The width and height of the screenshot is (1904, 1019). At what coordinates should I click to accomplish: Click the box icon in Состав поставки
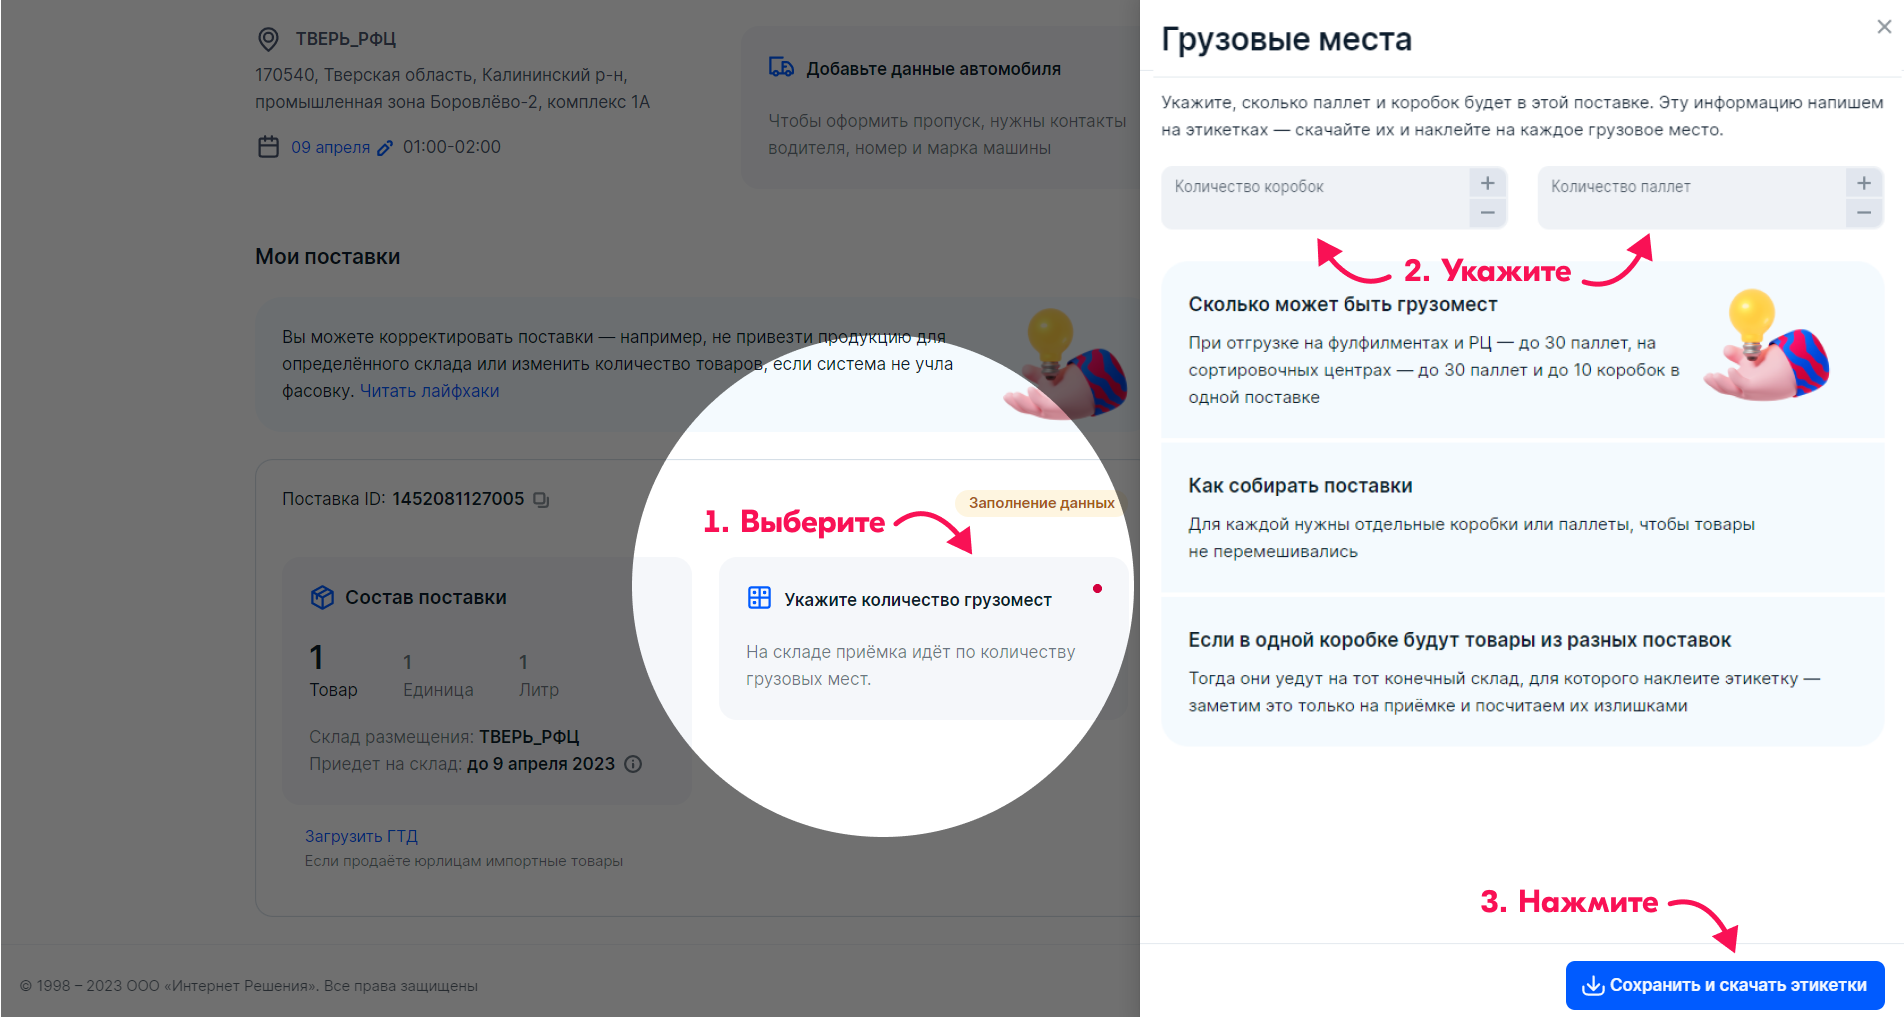pyautogui.click(x=322, y=597)
